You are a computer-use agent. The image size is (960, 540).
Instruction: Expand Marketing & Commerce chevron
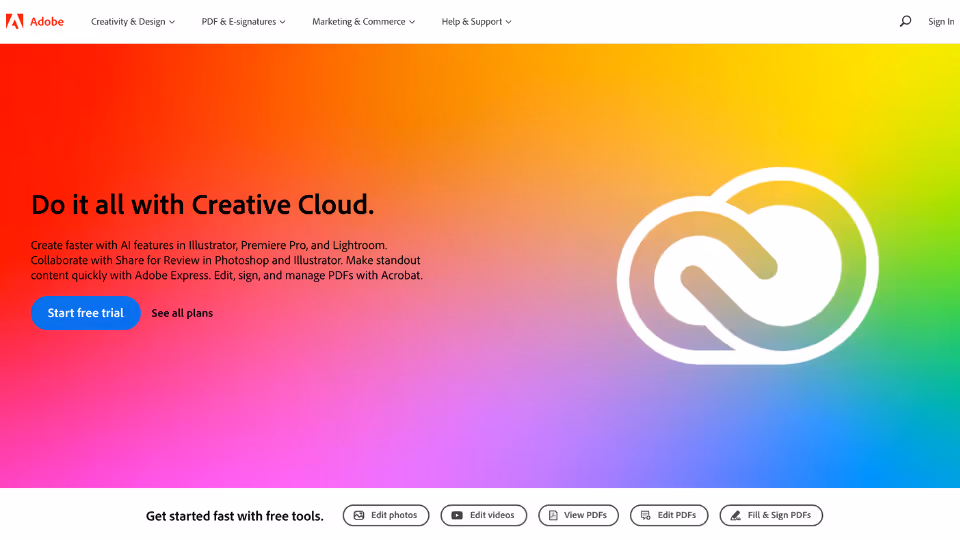(x=412, y=22)
